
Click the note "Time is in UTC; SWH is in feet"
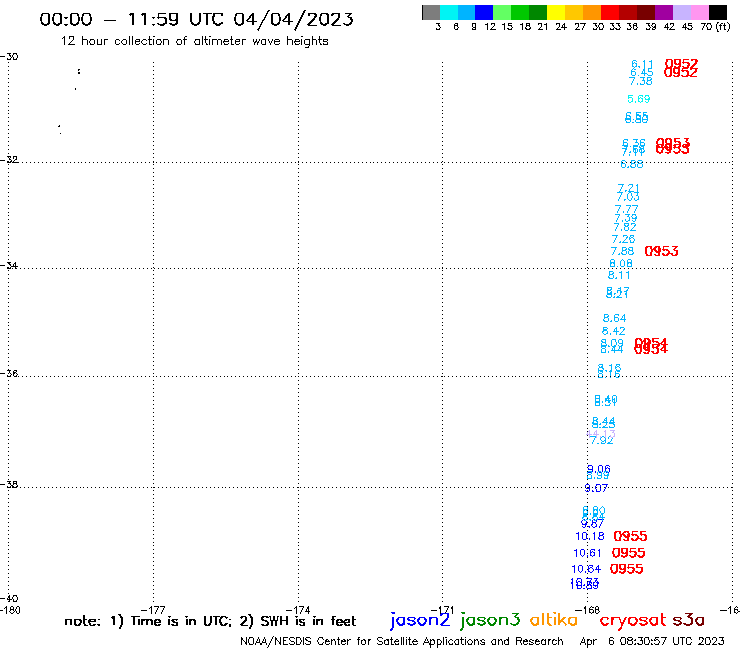[210, 621]
